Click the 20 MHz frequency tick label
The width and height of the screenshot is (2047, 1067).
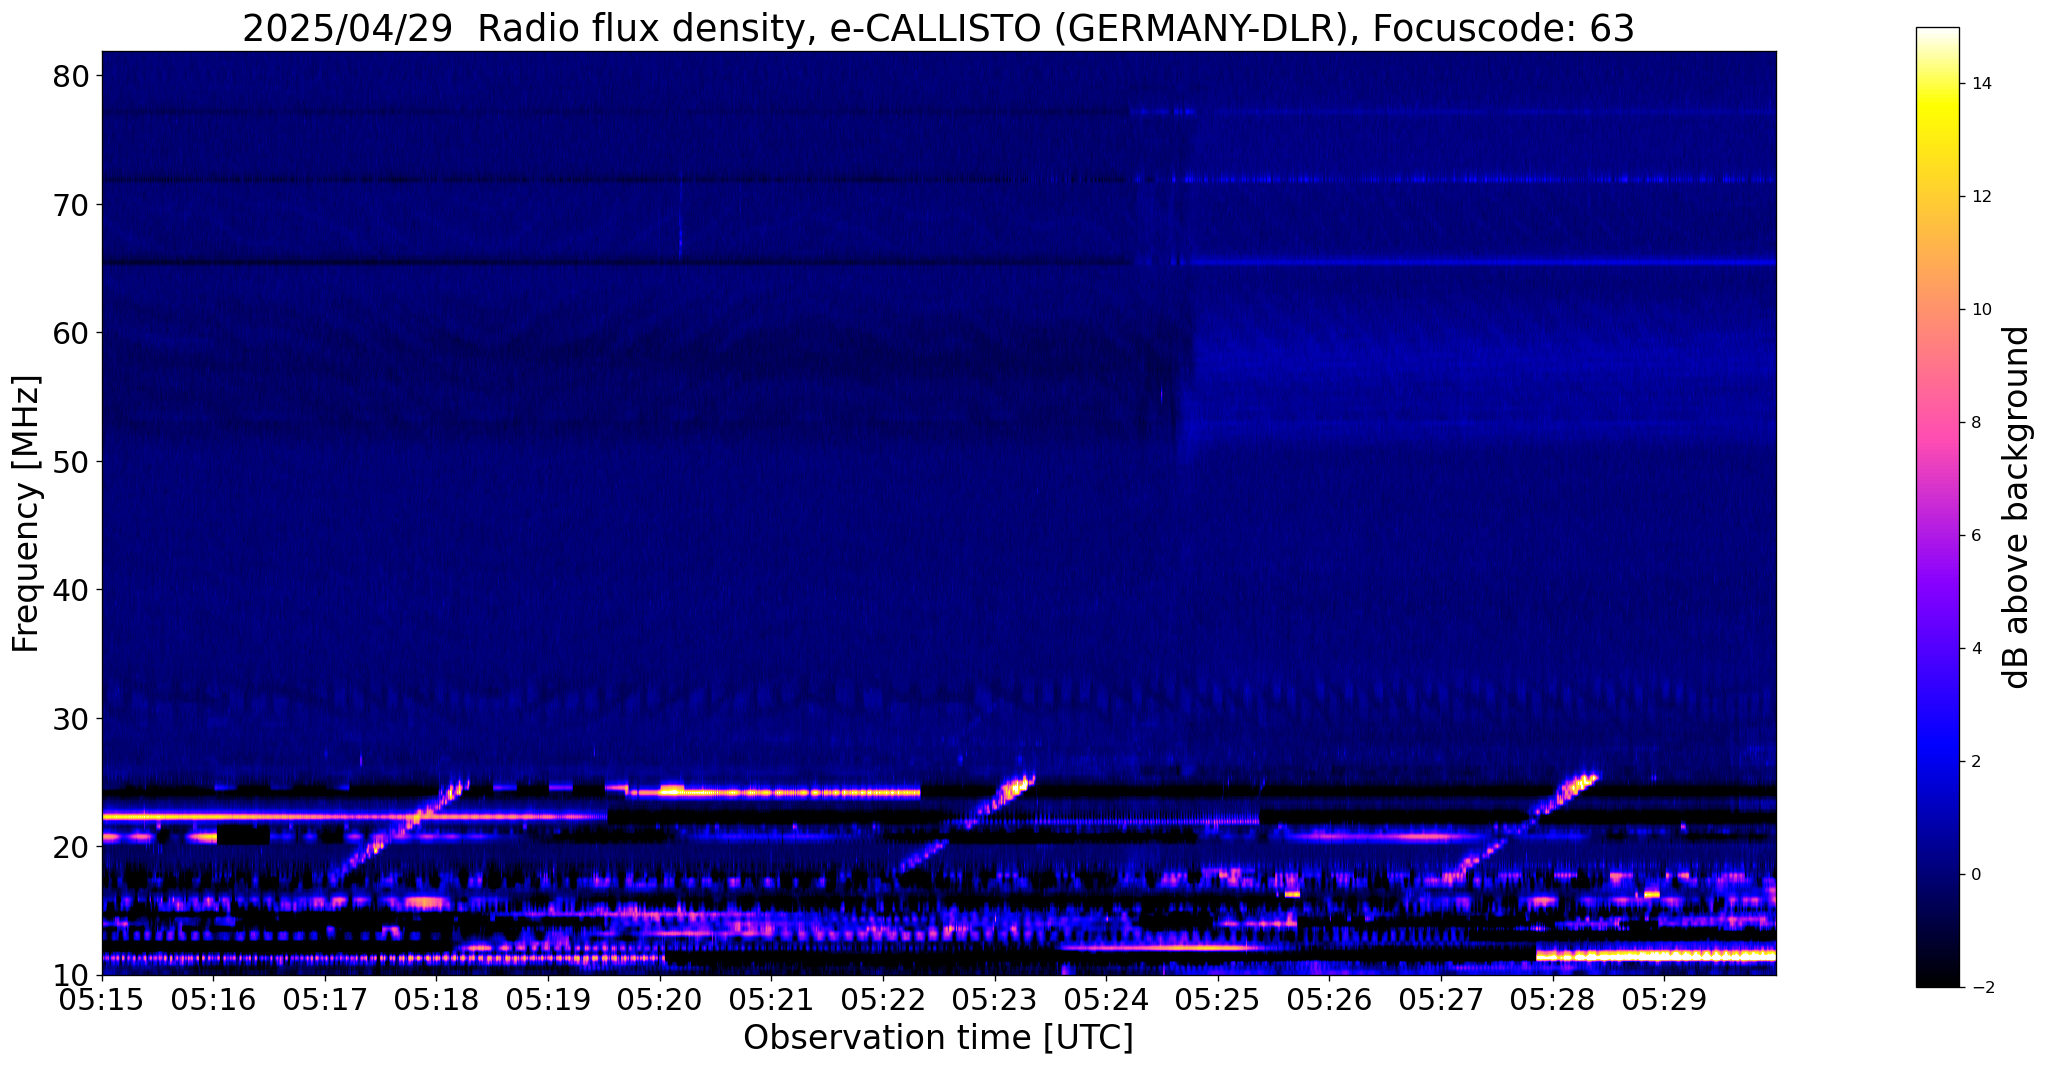[x=69, y=847]
